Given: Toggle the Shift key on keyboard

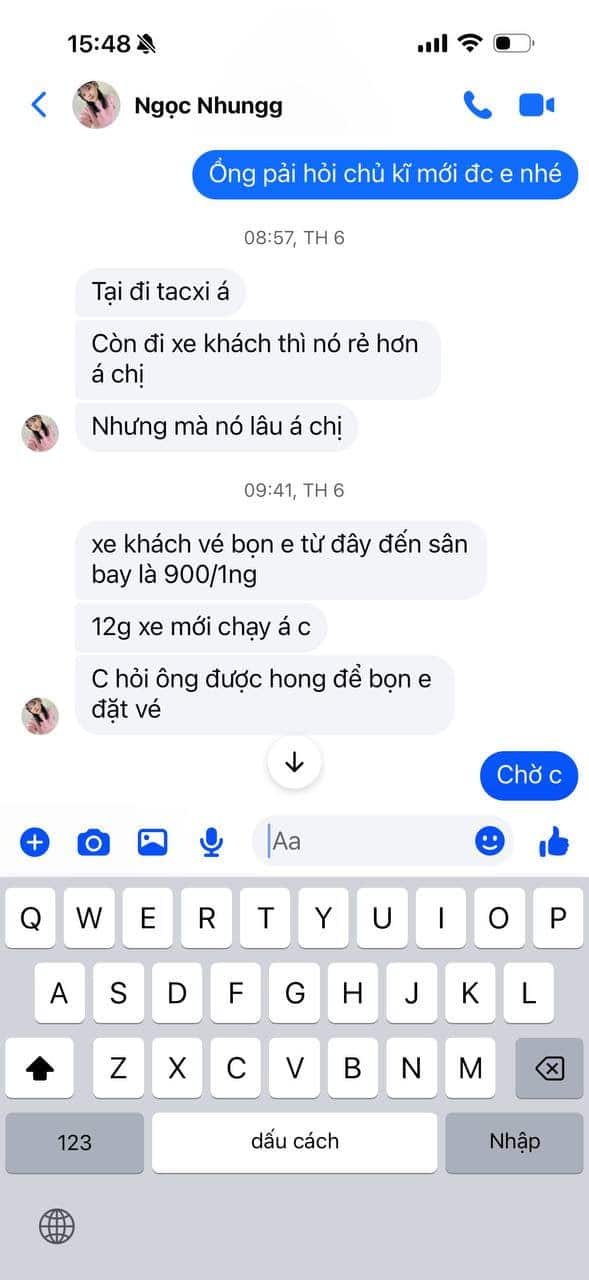Looking at the screenshot, I should [39, 1068].
